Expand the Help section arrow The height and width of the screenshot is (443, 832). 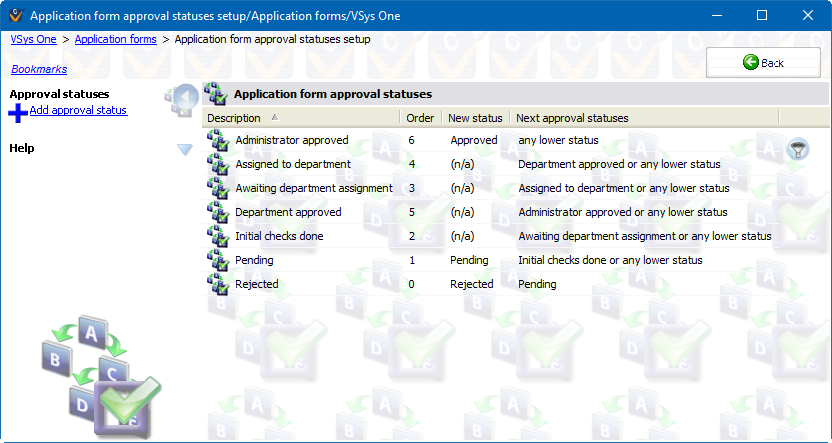[184, 149]
